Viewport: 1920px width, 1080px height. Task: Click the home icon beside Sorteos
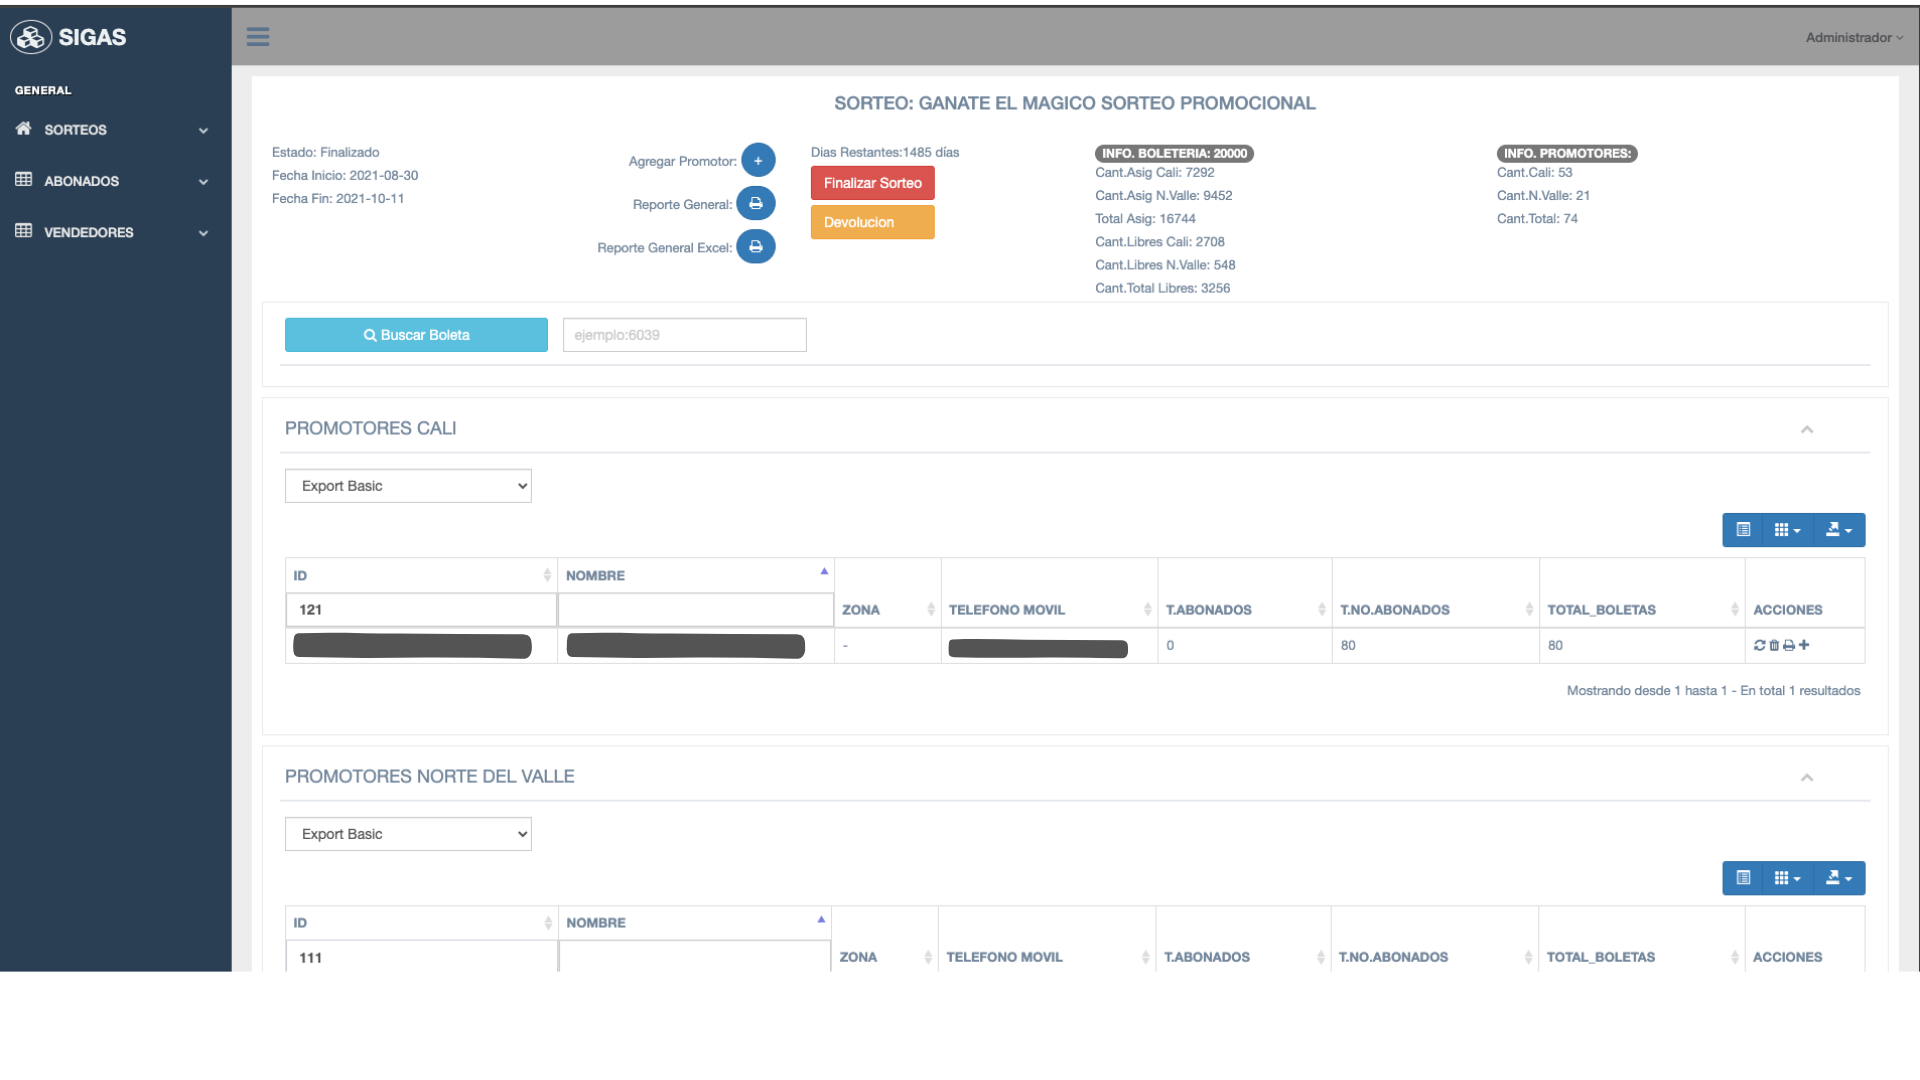pos(24,129)
